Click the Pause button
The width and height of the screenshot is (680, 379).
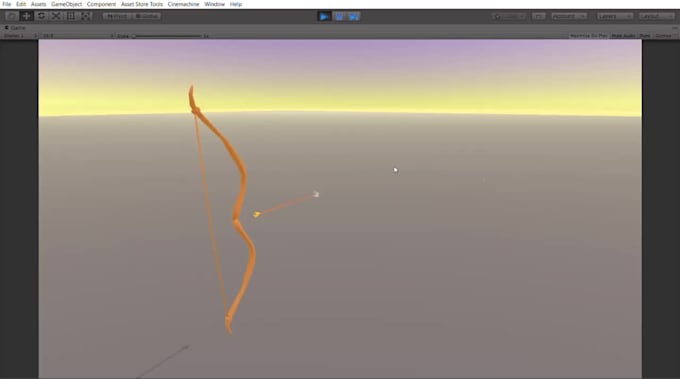pyautogui.click(x=339, y=16)
